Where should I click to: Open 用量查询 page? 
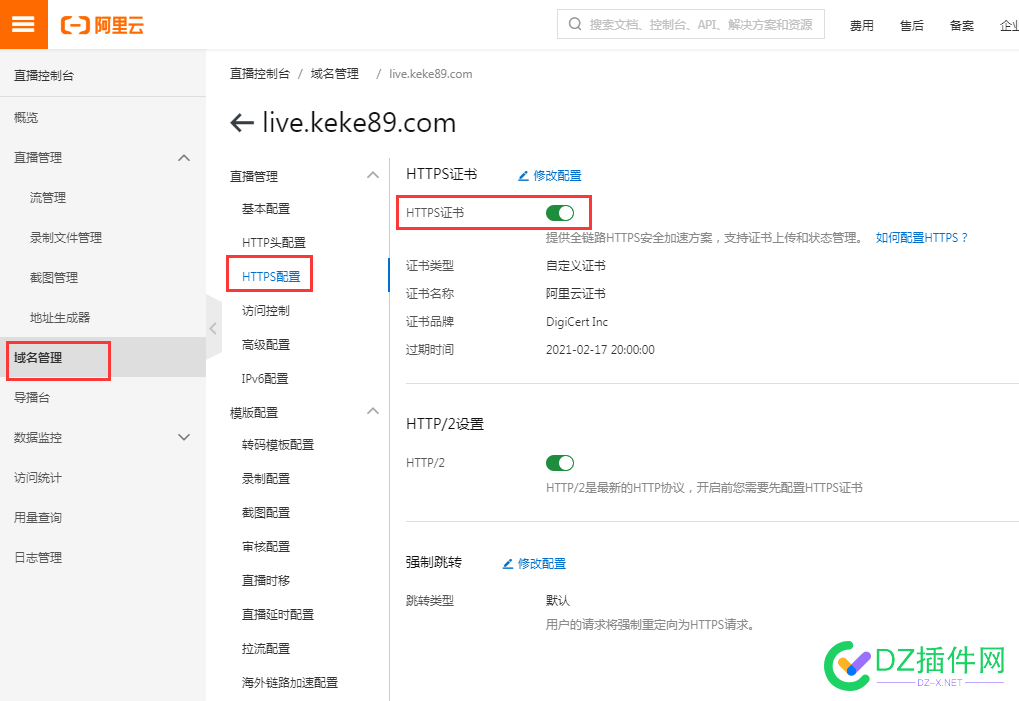click(38, 518)
